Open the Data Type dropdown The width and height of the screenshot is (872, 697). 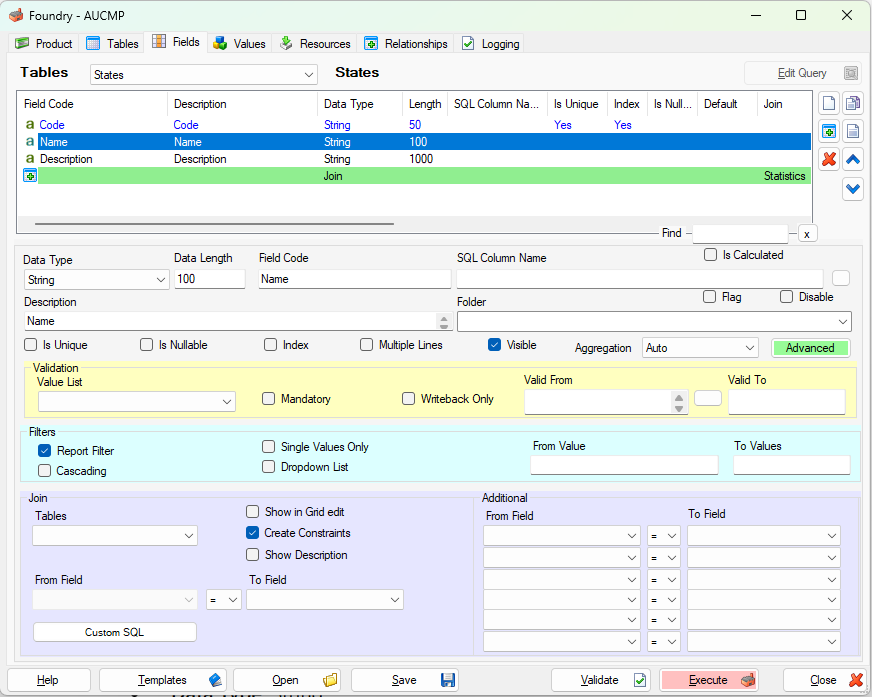click(96, 280)
